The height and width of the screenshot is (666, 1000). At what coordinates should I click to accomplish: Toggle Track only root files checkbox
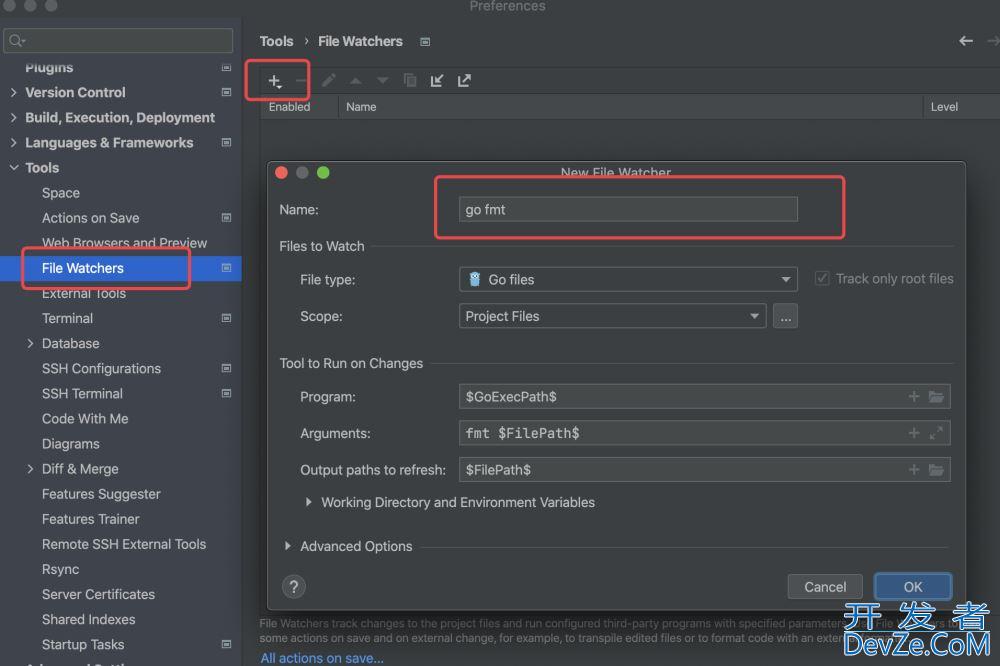822,279
